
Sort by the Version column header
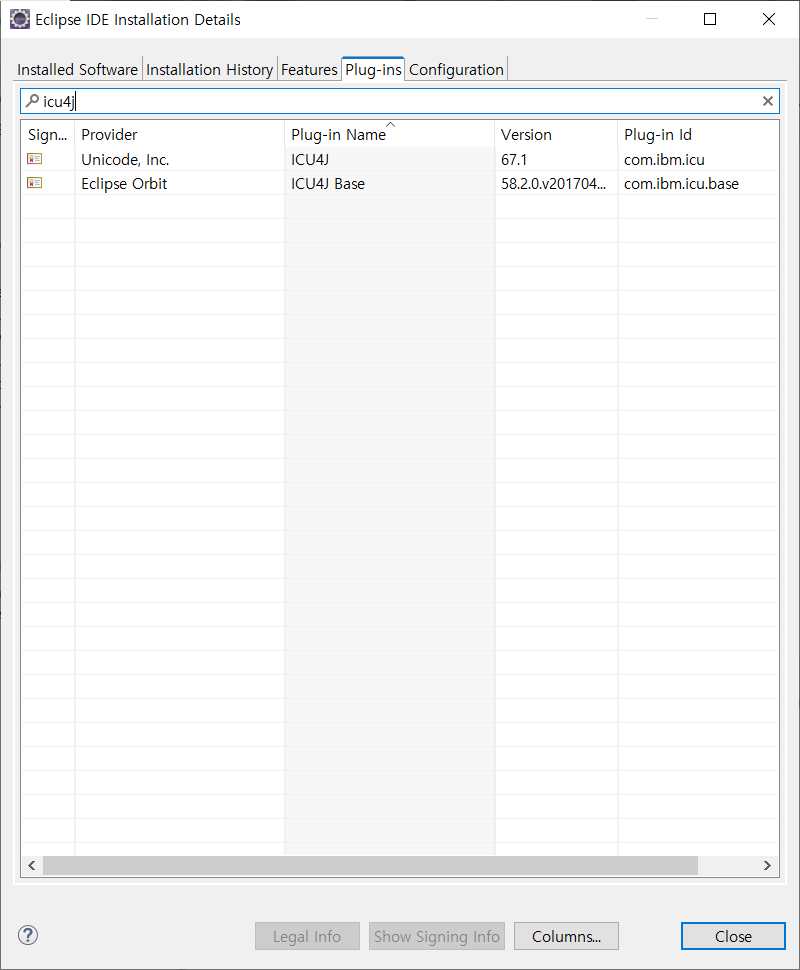[x=556, y=134]
